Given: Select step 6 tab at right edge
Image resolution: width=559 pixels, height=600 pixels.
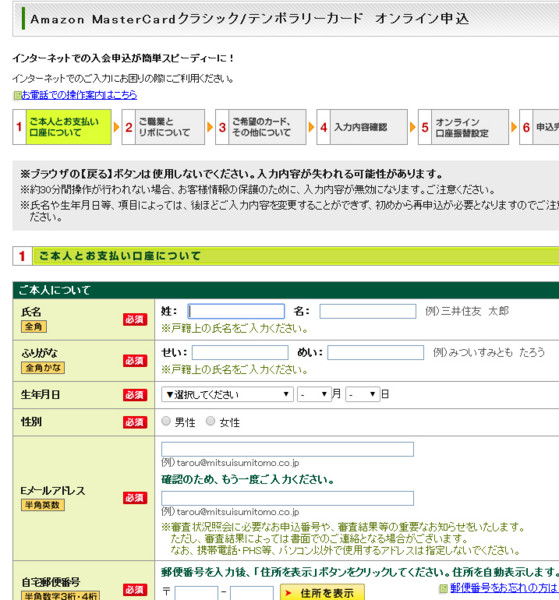Looking at the screenshot, I should [x=539, y=127].
